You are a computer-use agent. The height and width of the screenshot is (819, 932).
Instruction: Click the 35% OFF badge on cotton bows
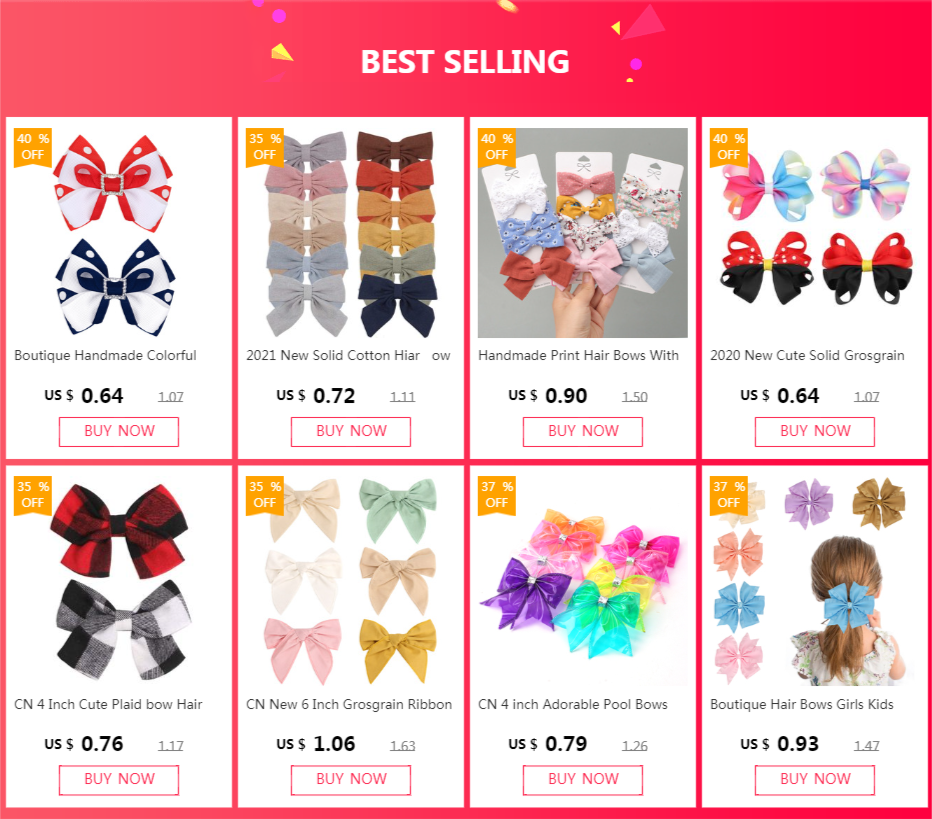pos(265,147)
